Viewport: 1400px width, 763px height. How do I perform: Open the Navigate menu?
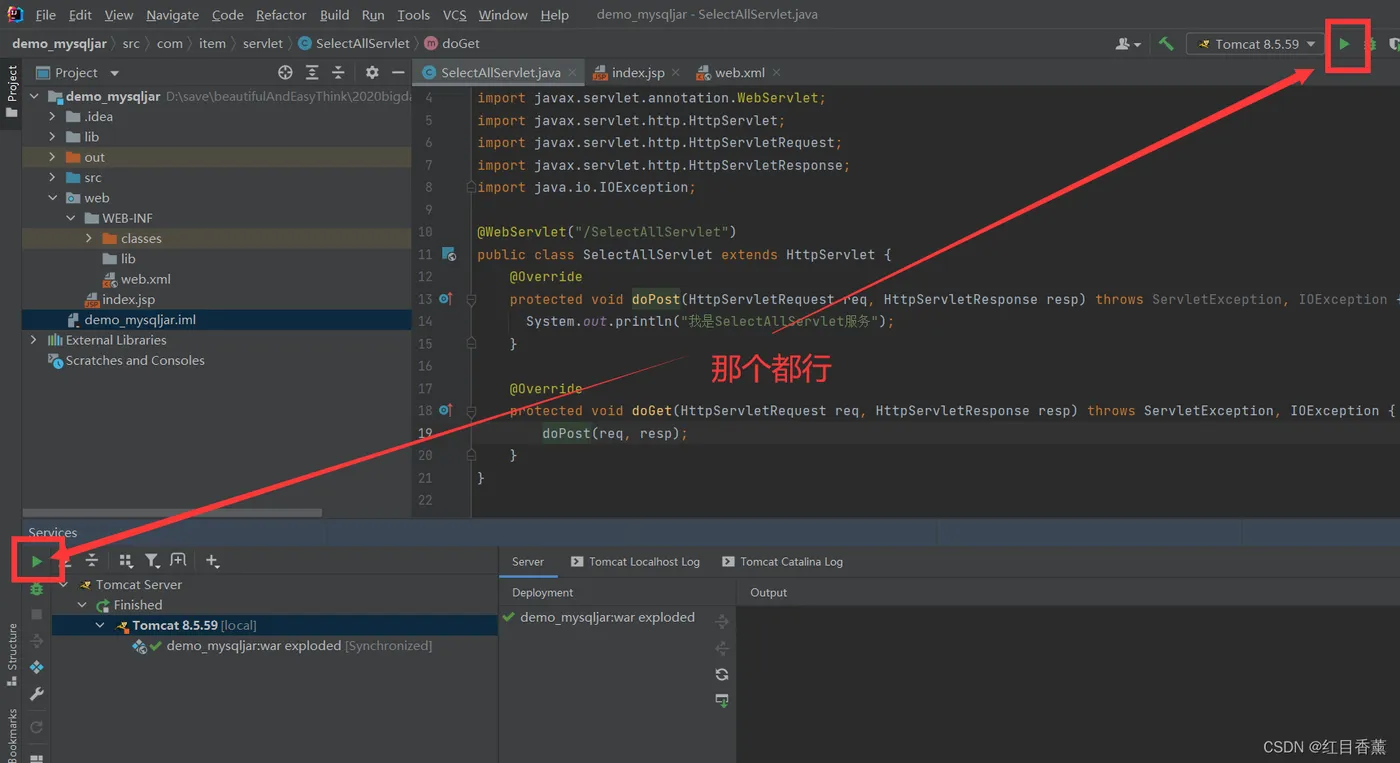point(172,15)
